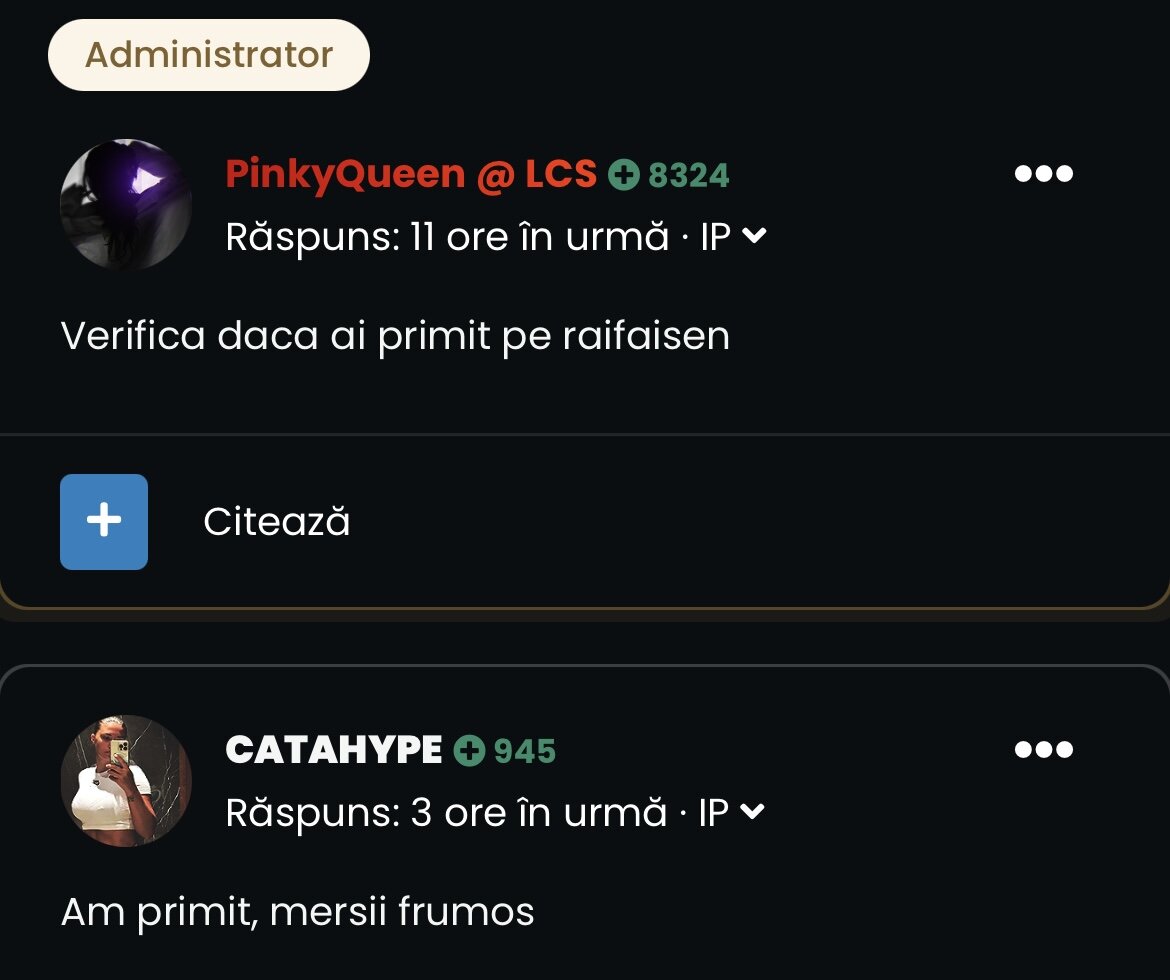Open PinkyQueen's profile avatar
Viewport: 1170px width, 980px height.
[125, 204]
